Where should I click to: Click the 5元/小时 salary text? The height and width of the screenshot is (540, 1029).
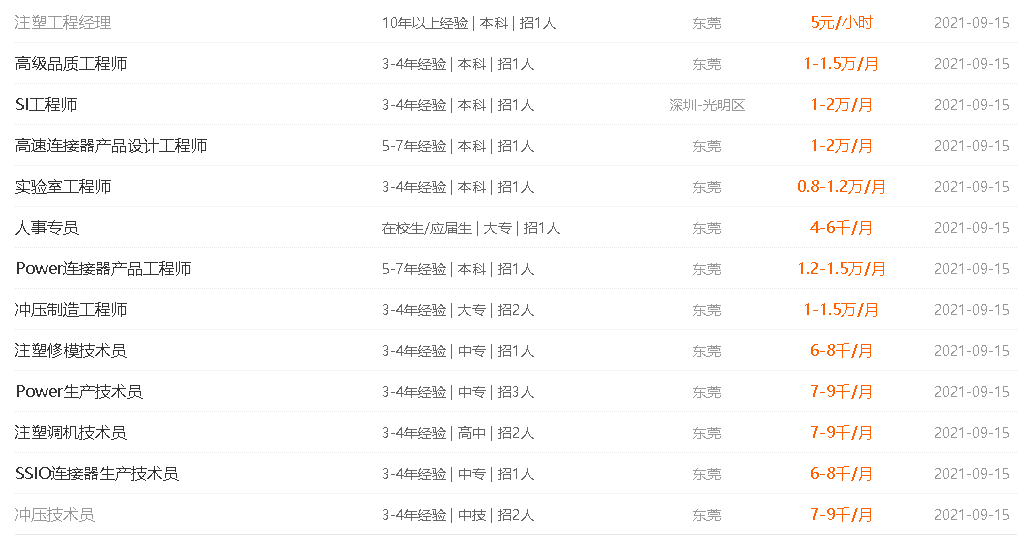click(841, 23)
